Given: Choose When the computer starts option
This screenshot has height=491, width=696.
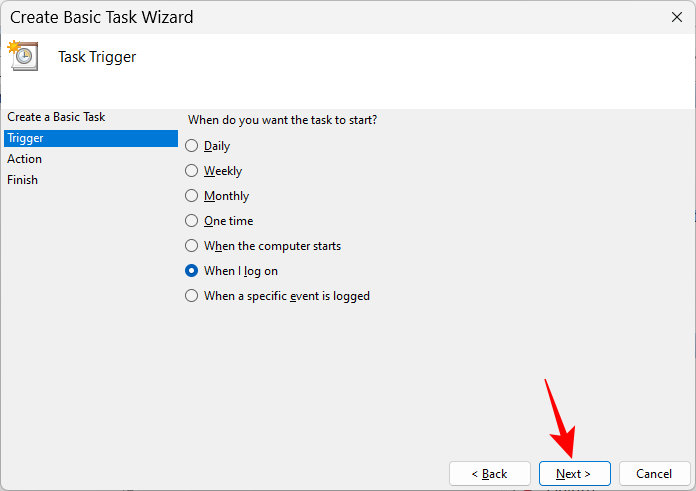Looking at the screenshot, I should tap(192, 246).
